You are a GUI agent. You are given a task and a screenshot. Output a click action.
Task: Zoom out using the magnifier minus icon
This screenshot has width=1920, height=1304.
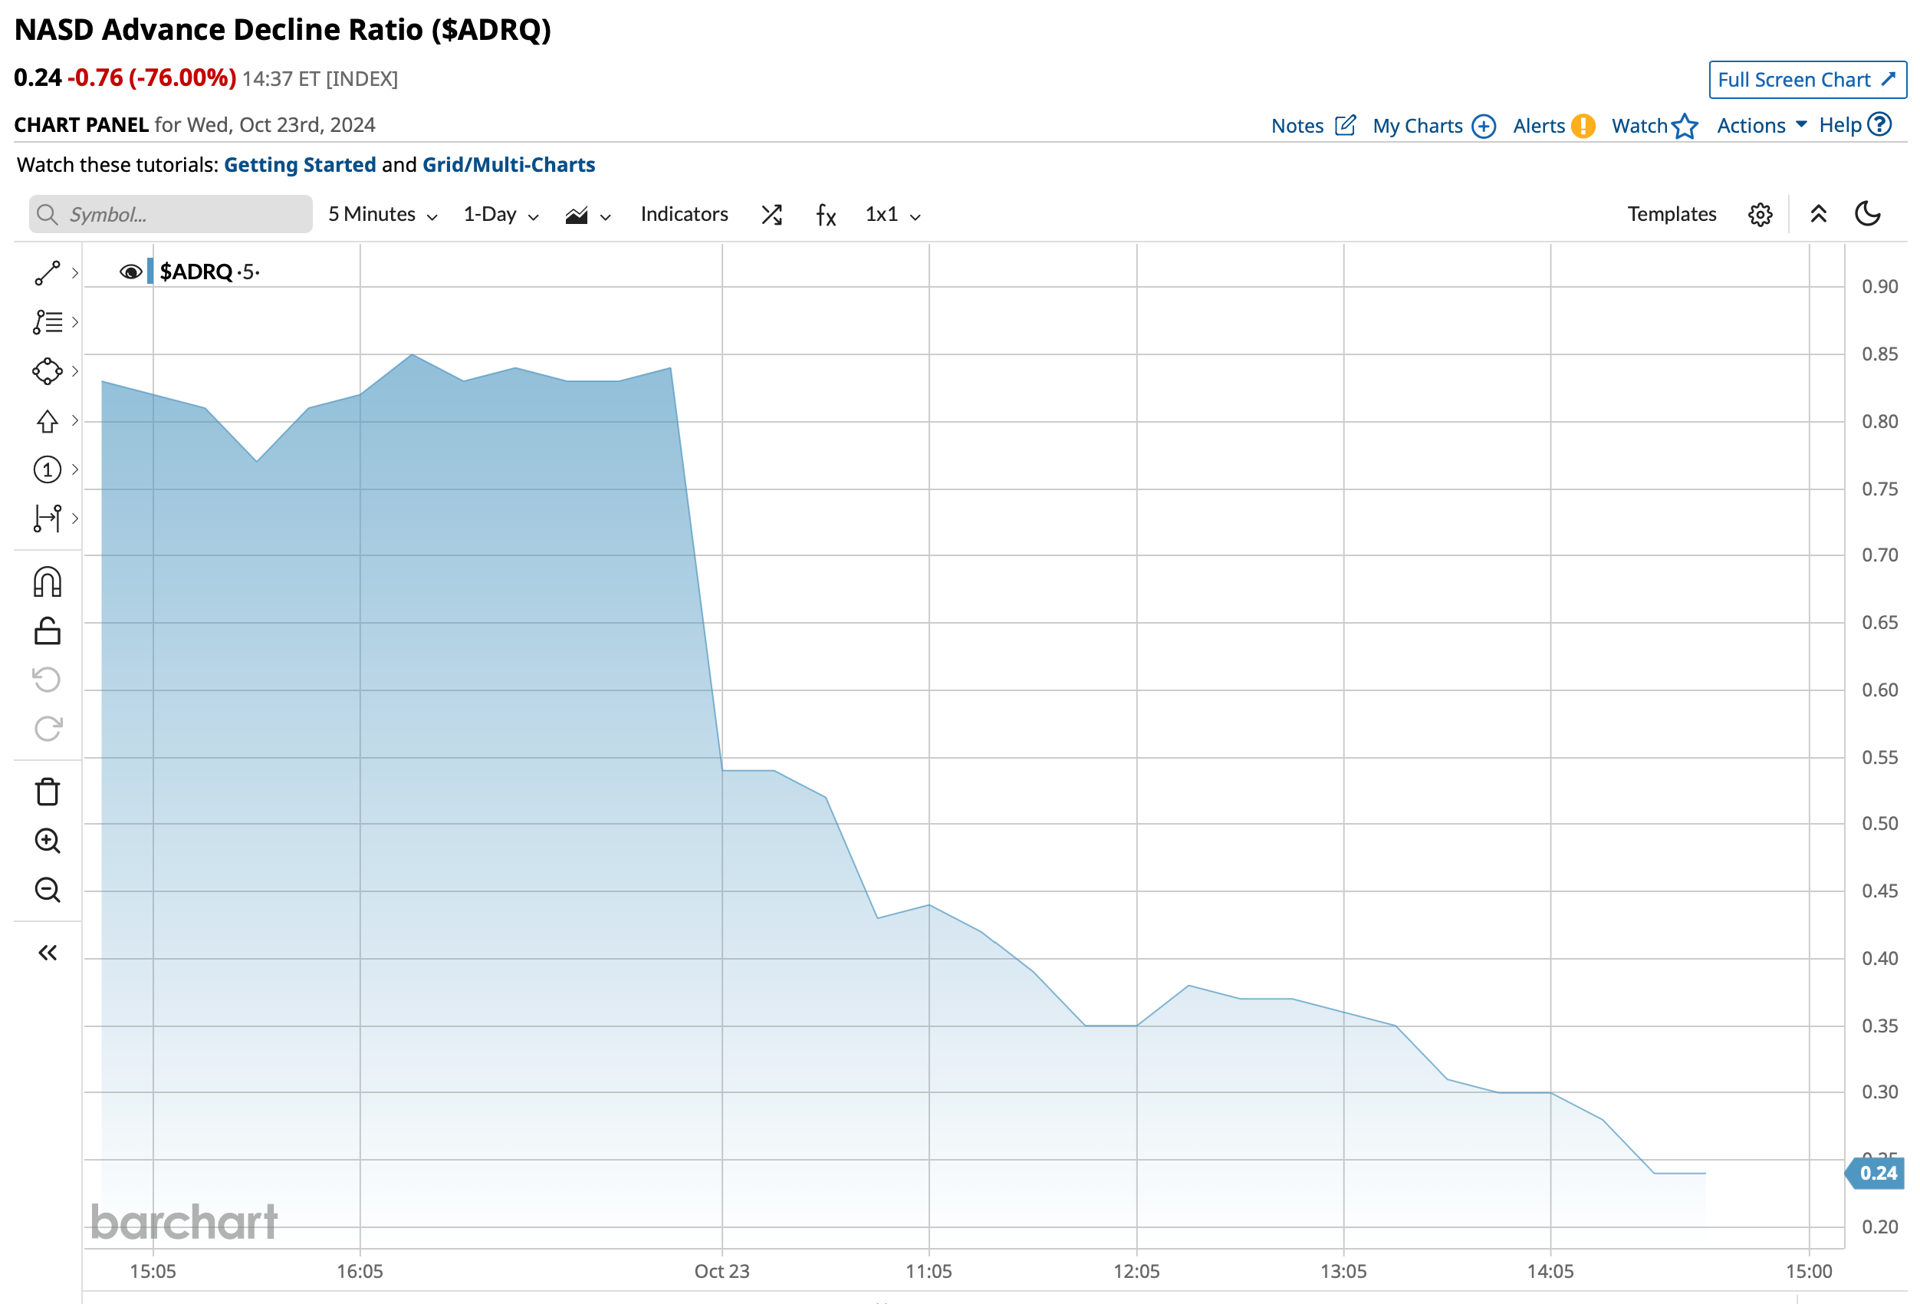(x=47, y=890)
